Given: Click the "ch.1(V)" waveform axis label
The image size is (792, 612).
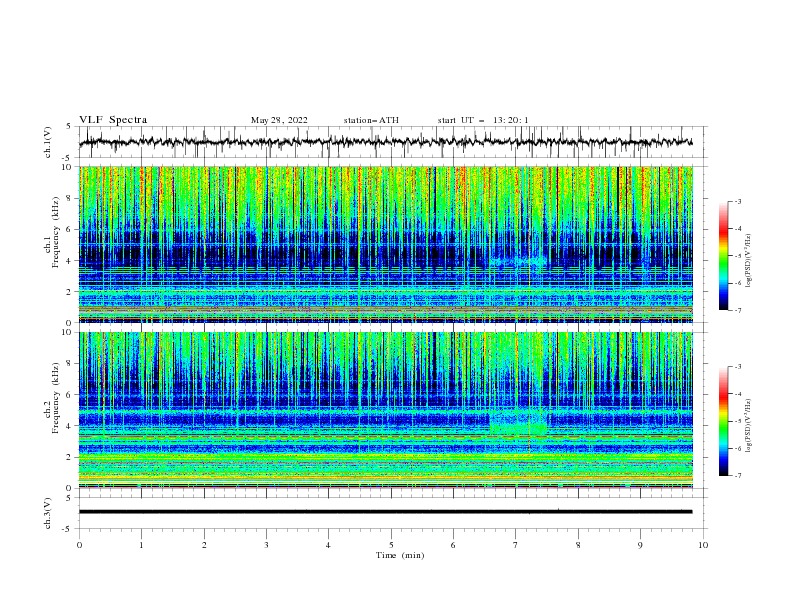Looking at the screenshot, I should (x=48, y=142).
